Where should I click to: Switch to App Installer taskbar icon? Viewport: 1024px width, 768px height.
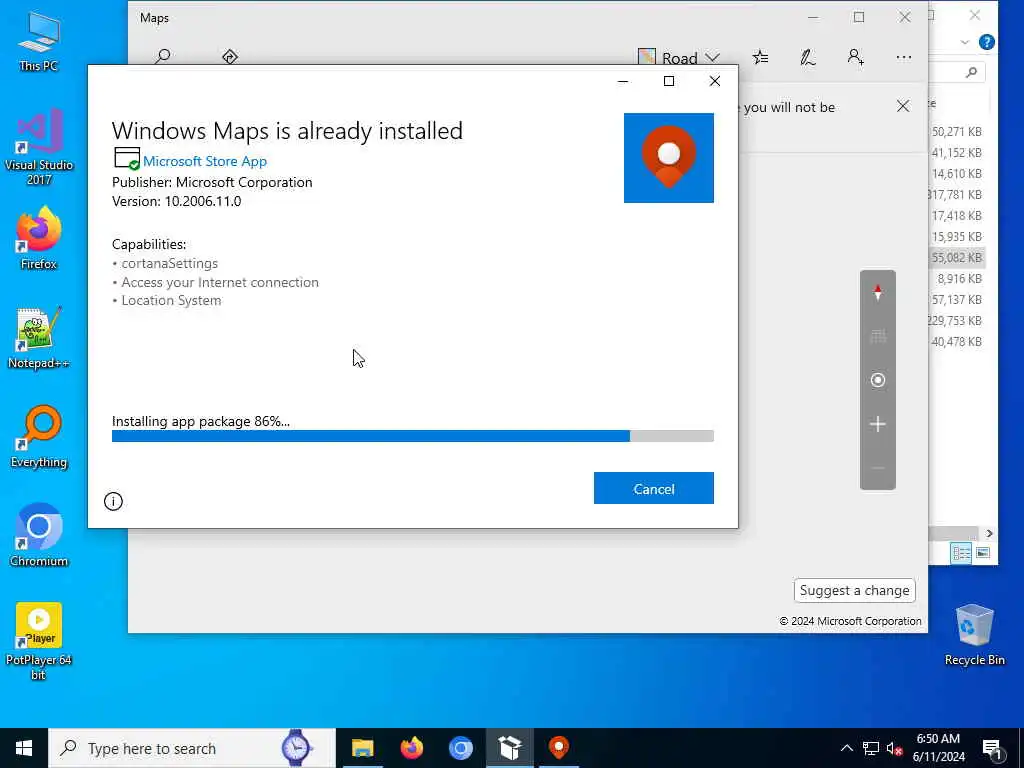pos(509,748)
